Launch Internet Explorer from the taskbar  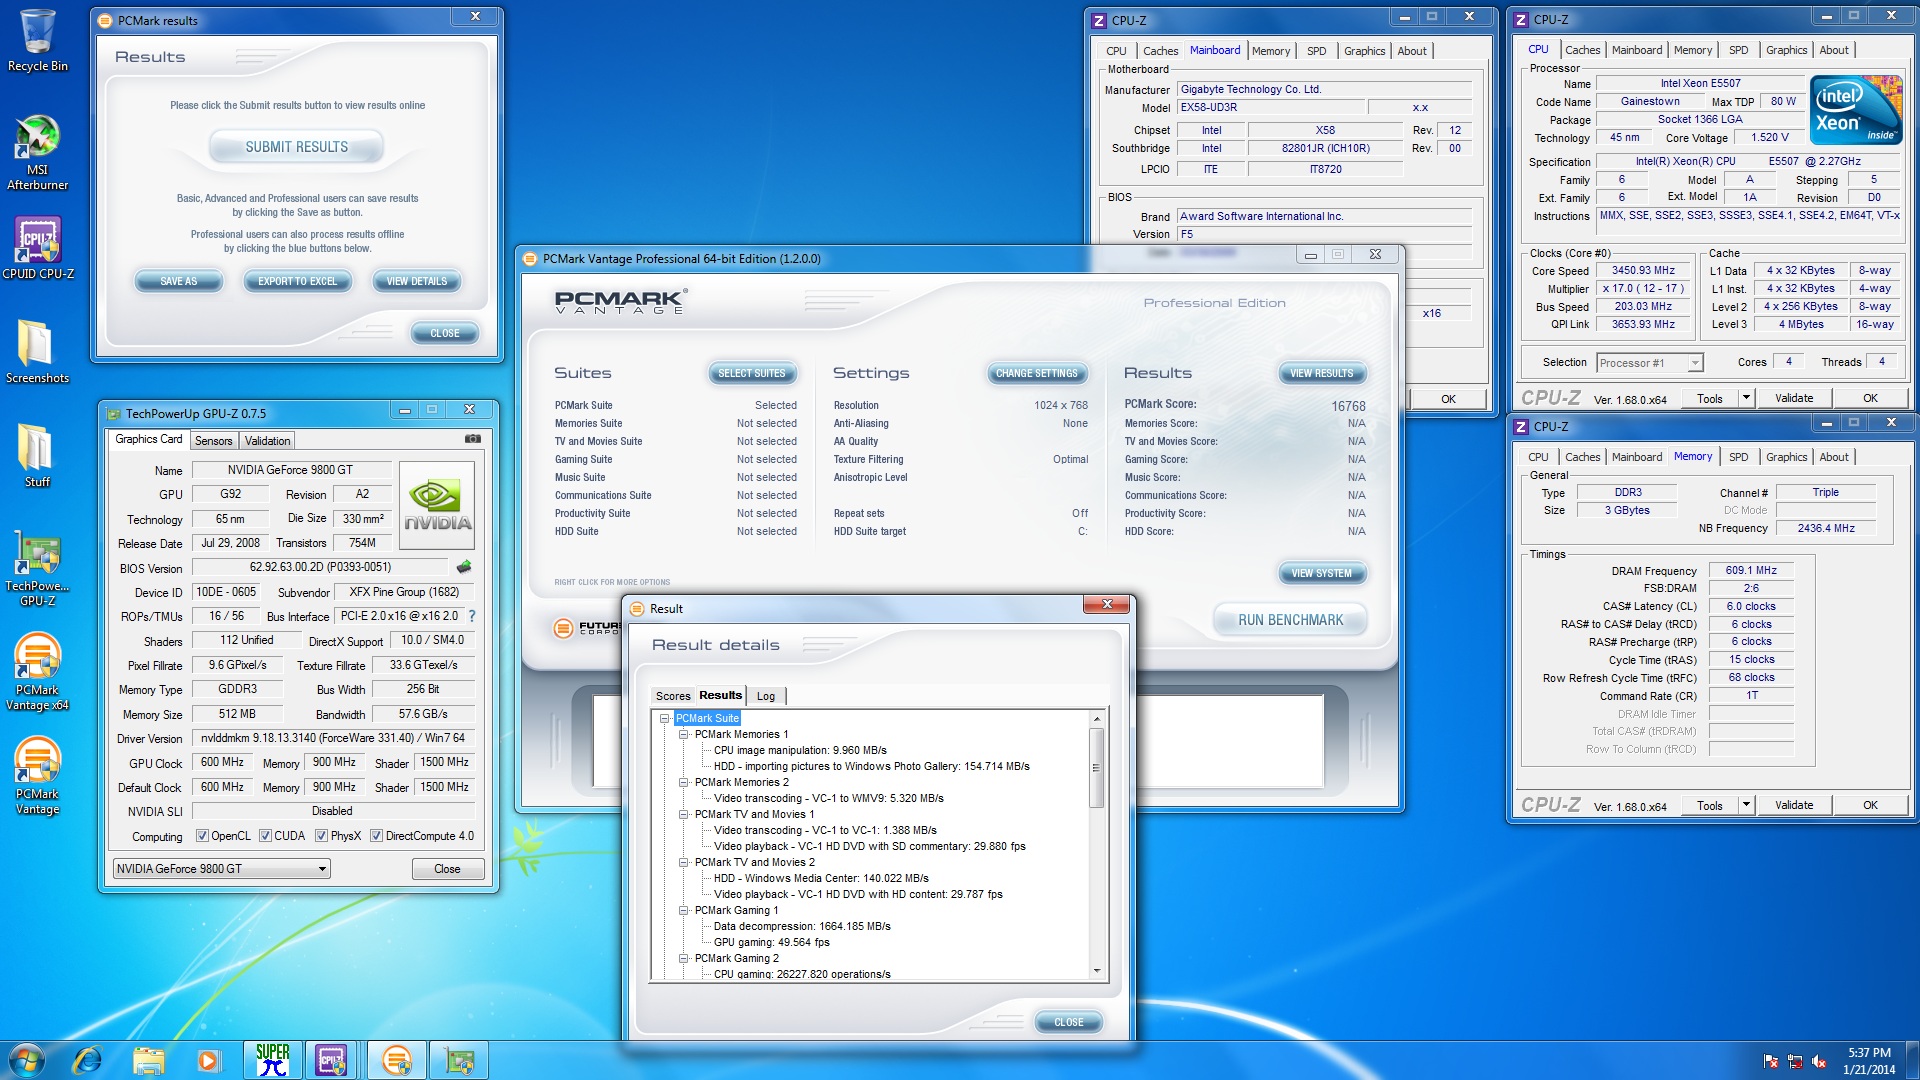pyautogui.click(x=88, y=1060)
